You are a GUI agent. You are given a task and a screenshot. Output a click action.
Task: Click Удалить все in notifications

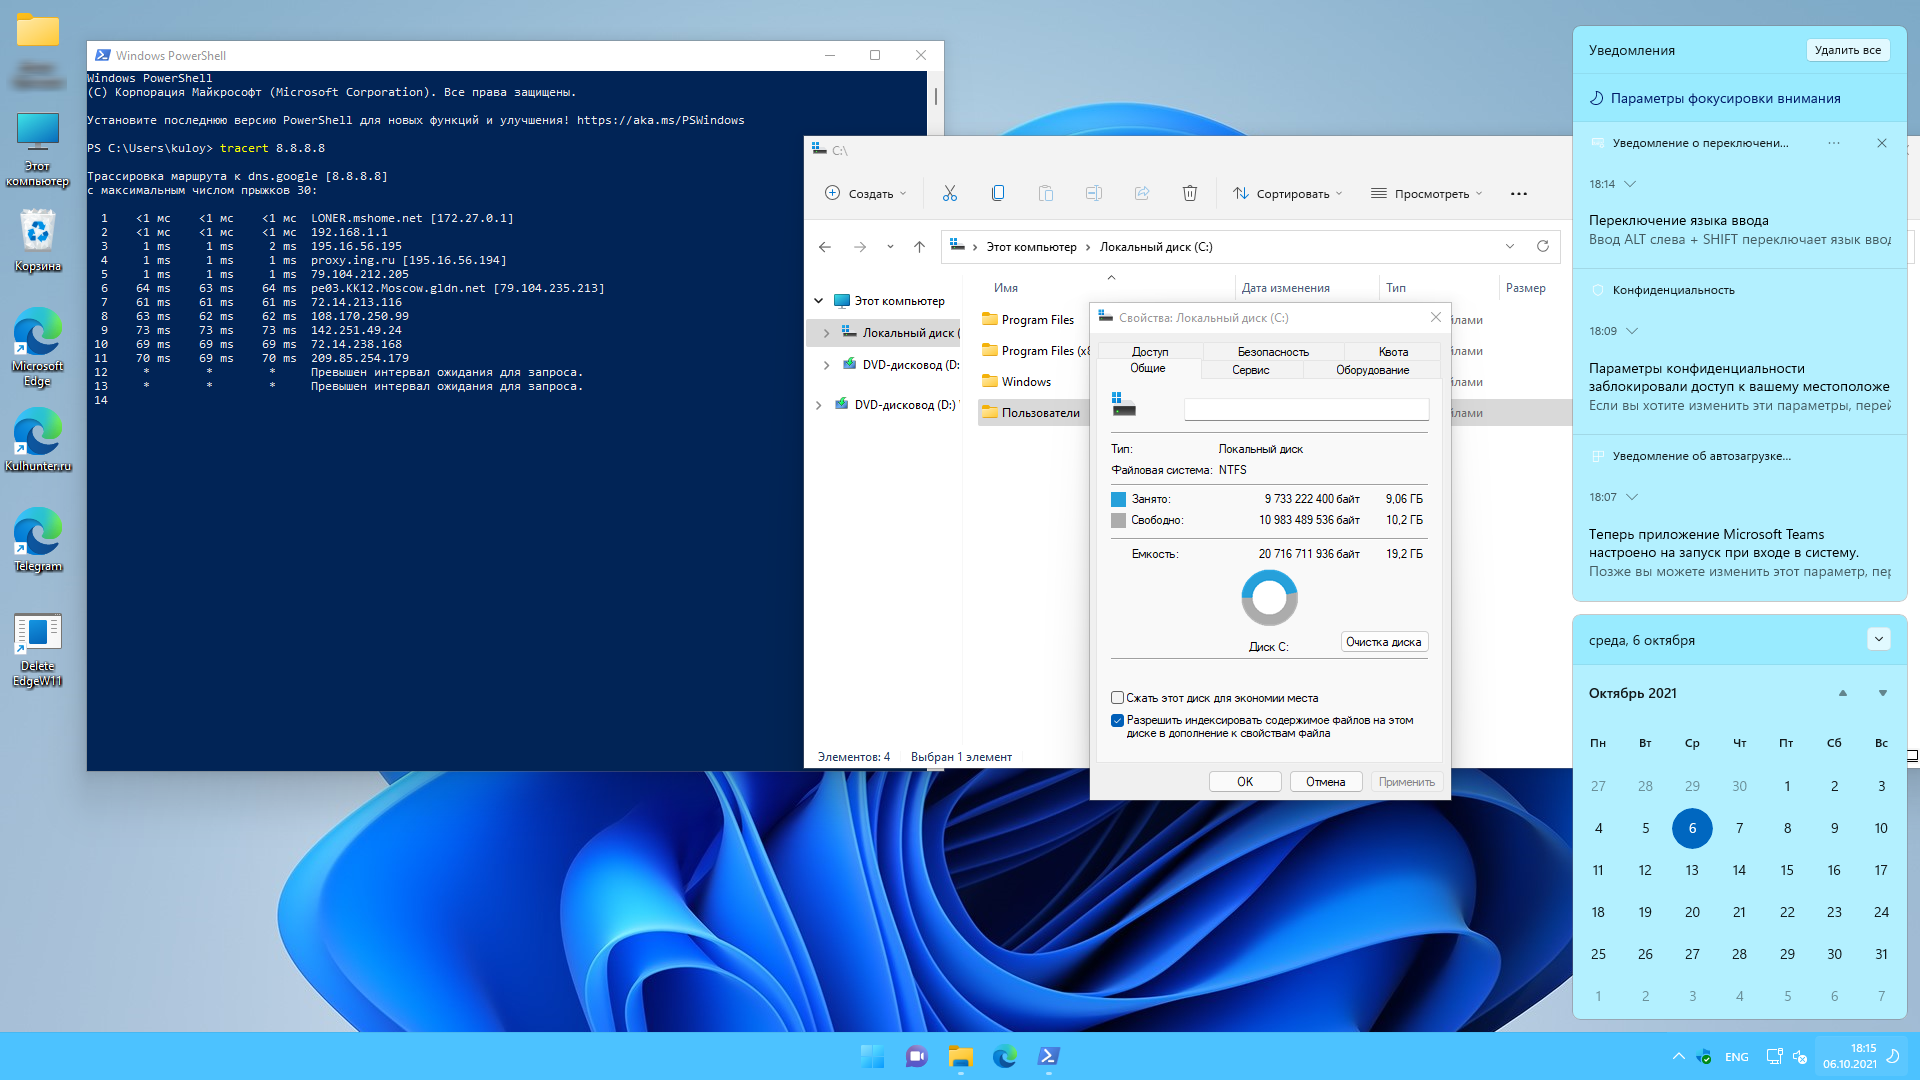point(1847,50)
